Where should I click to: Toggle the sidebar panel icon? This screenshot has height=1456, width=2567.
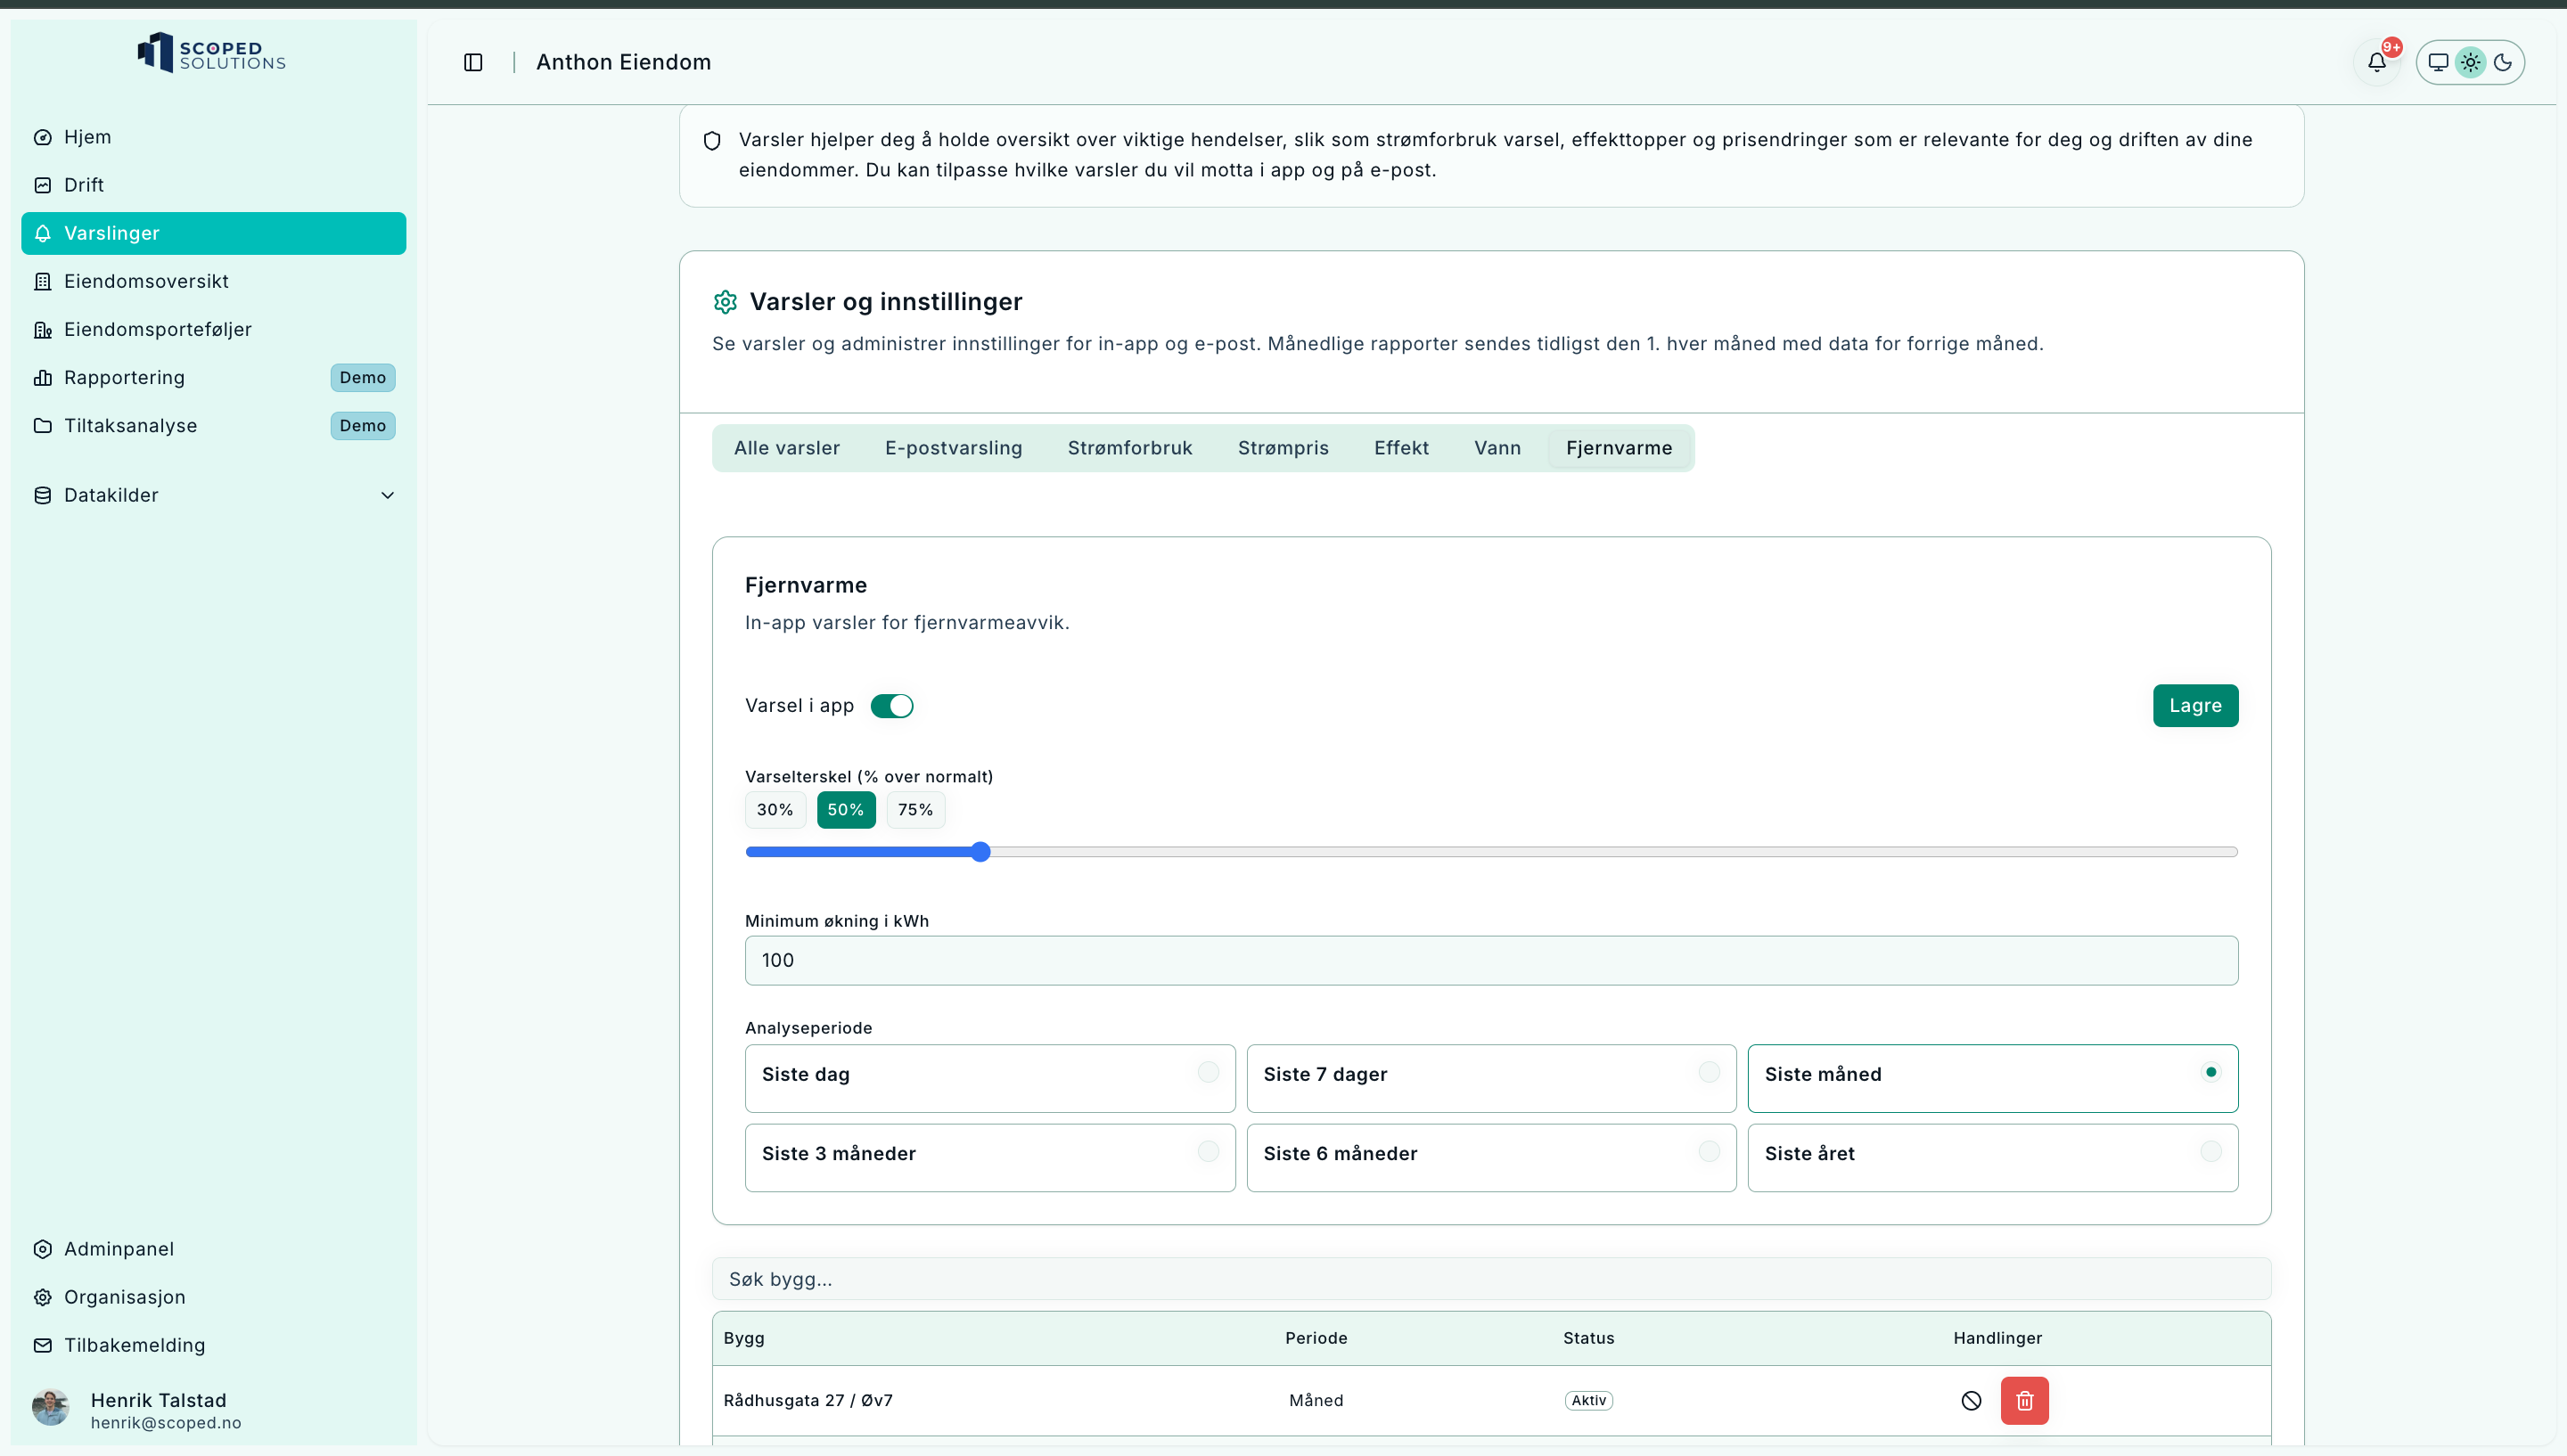473,62
